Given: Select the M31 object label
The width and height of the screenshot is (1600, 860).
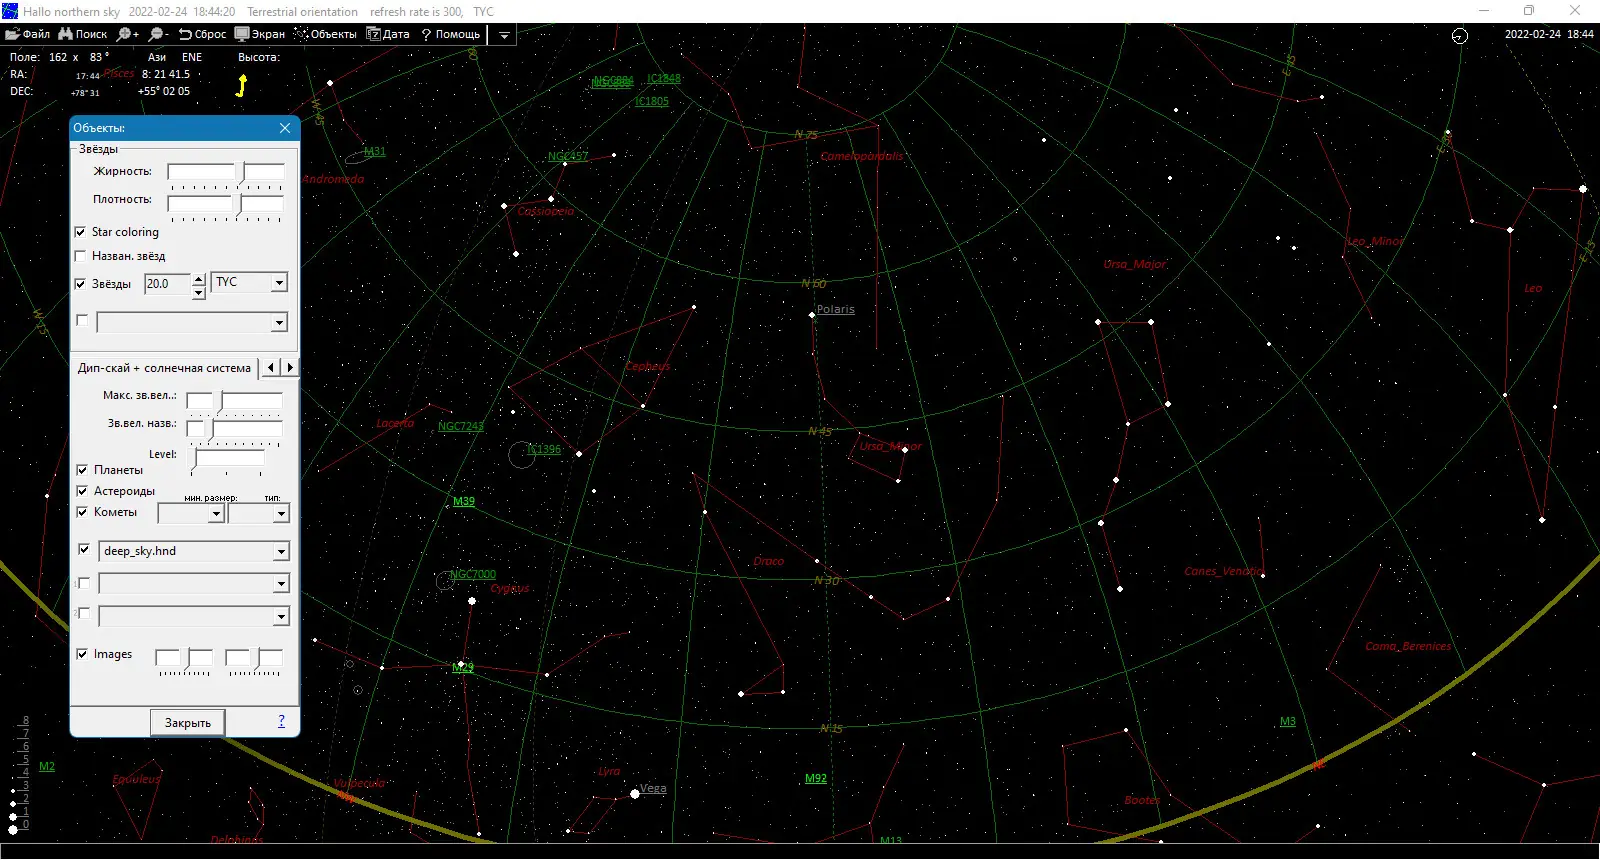Looking at the screenshot, I should tap(375, 152).
